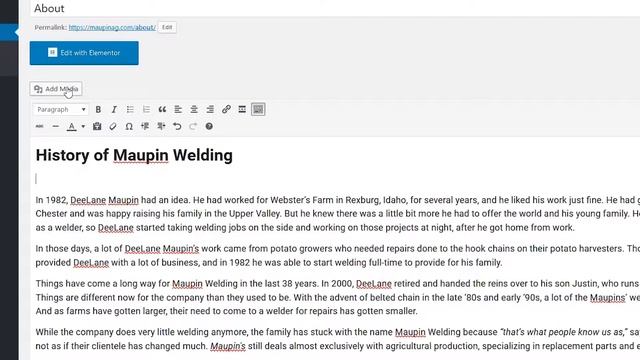Open the maupinag.com/about permalink
This screenshot has width=640, height=360.
(x=112, y=27)
